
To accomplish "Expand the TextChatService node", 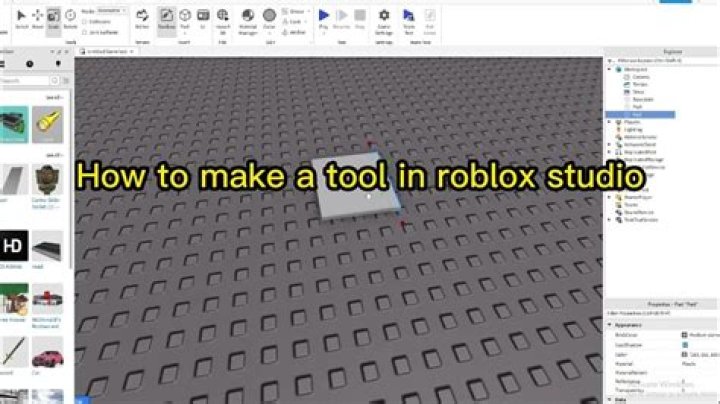I will 610,220.
